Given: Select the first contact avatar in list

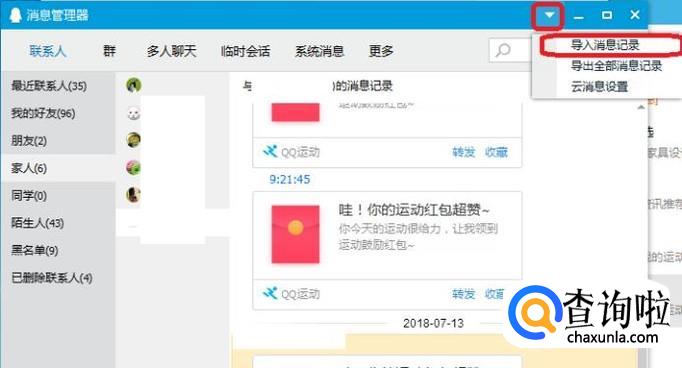Looking at the screenshot, I should click(134, 85).
